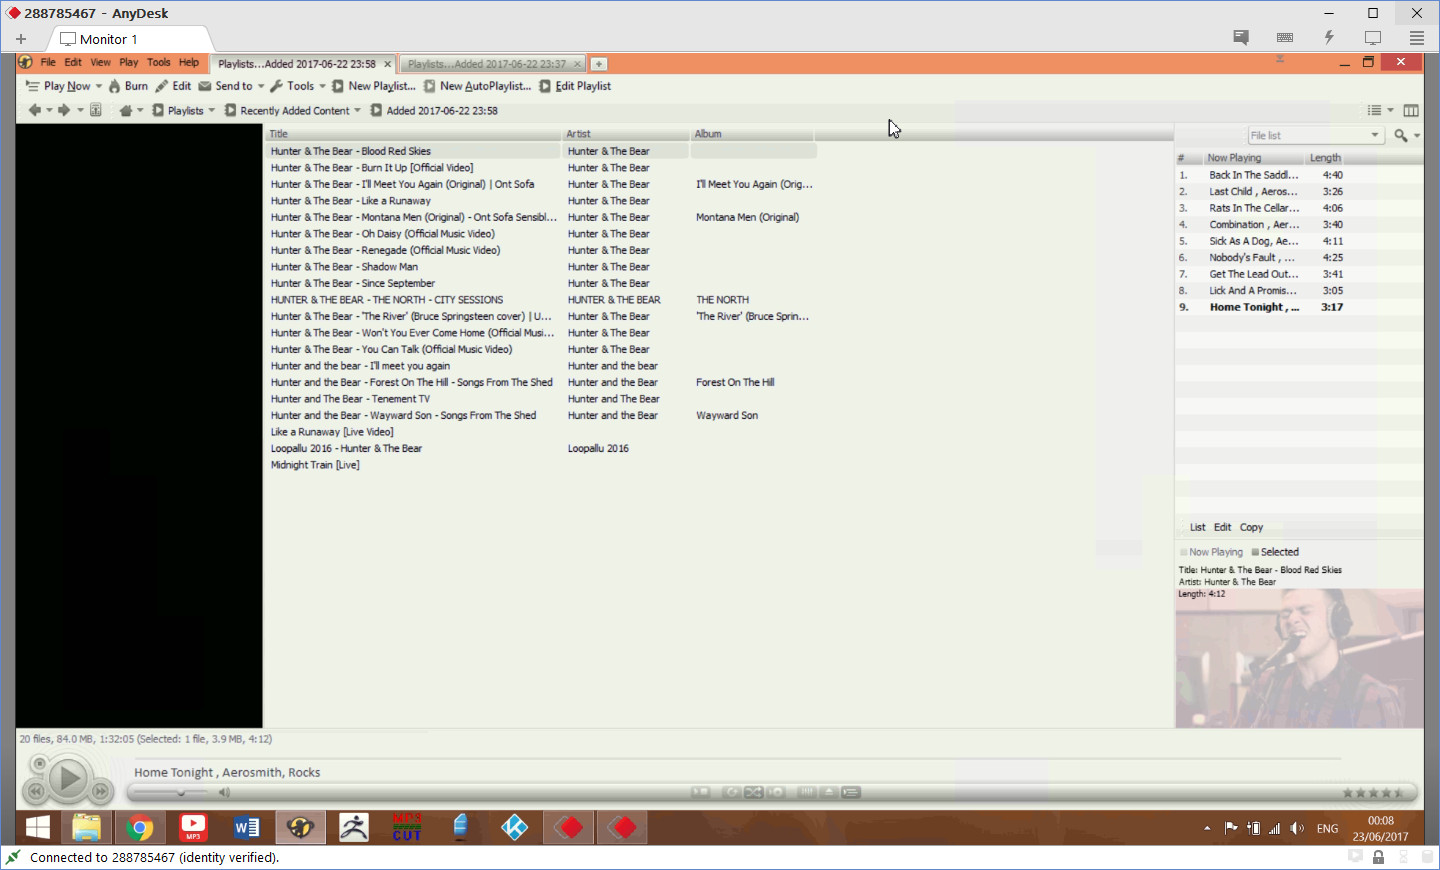The image size is (1440, 870).
Task: Select the Selected radio option
Action: coord(1255,552)
